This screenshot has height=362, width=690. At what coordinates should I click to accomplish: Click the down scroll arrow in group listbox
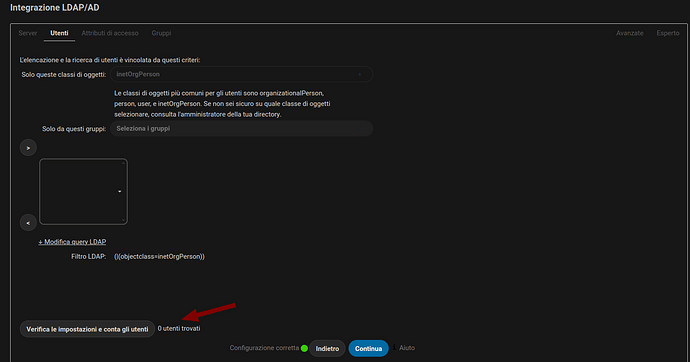123,220
